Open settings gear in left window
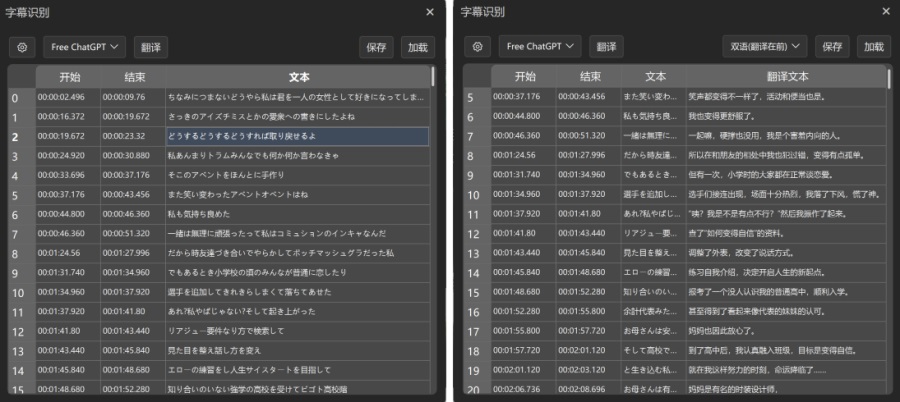The image size is (900, 402). tap(22, 47)
